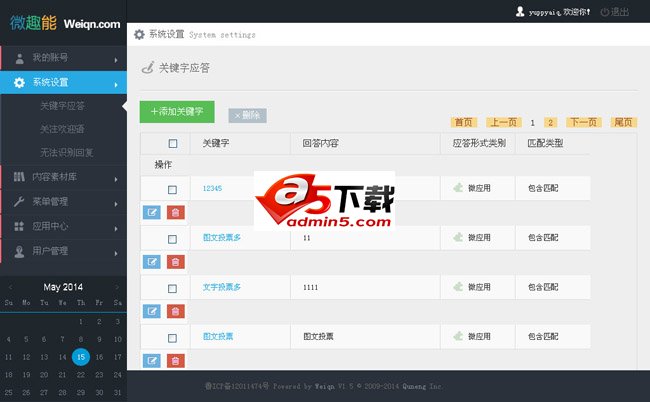Click the 微应用 icon in 图文投票 row
This screenshot has width=650, height=402.
[458, 336]
